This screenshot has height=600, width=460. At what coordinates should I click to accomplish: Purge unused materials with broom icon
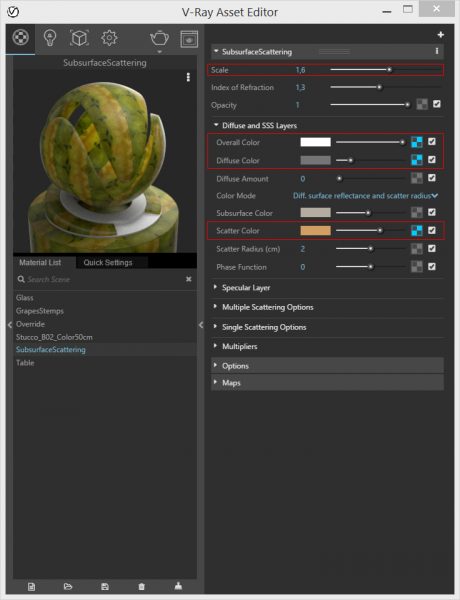pos(178,586)
